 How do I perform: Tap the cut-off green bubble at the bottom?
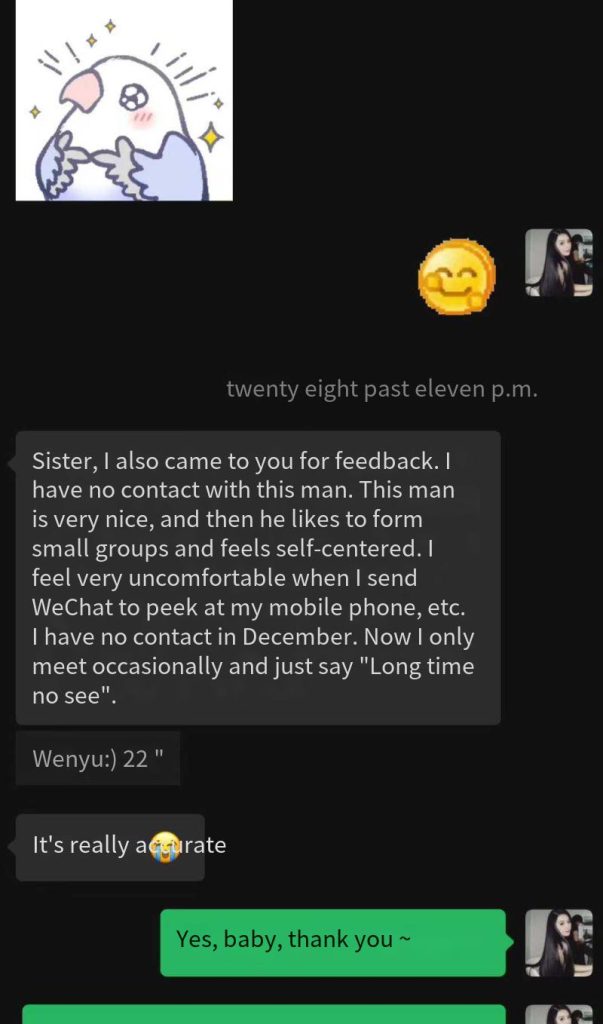click(264, 1014)
